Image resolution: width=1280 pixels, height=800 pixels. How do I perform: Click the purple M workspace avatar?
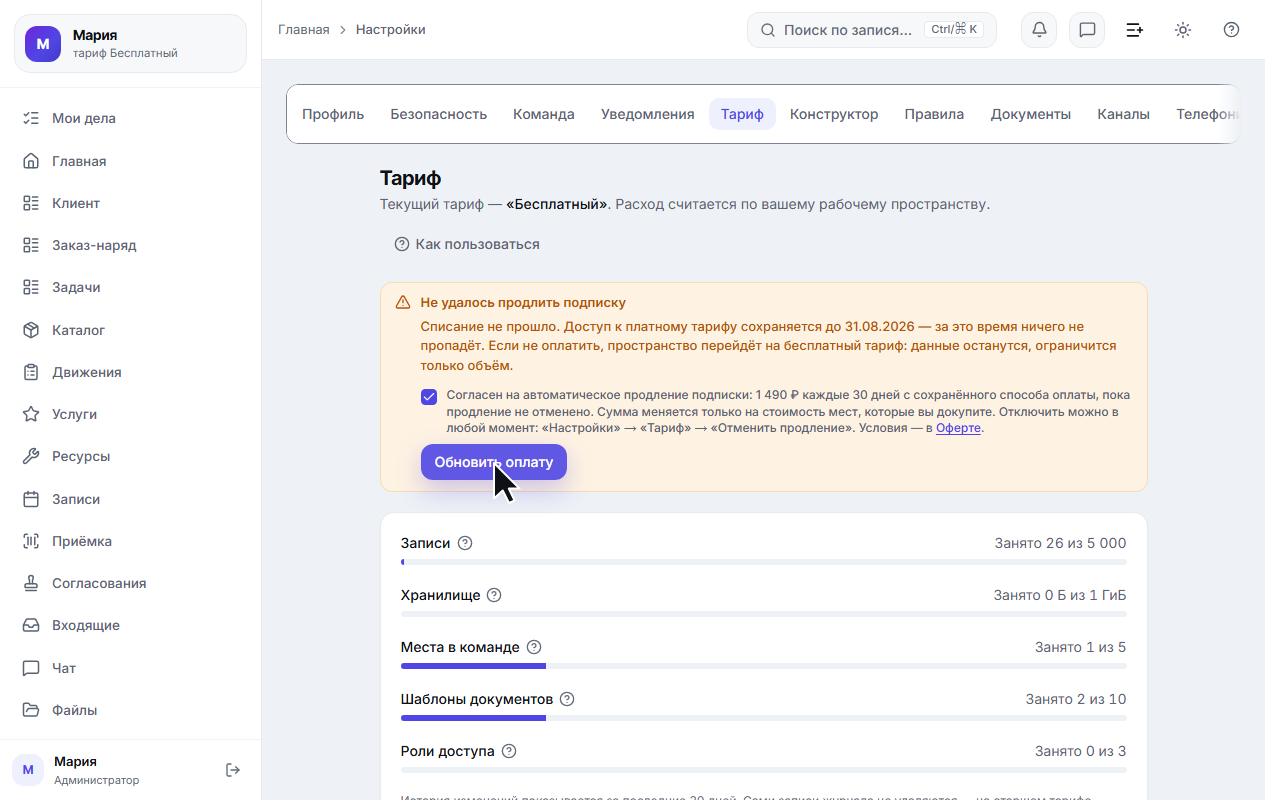(x=43, y=44)
